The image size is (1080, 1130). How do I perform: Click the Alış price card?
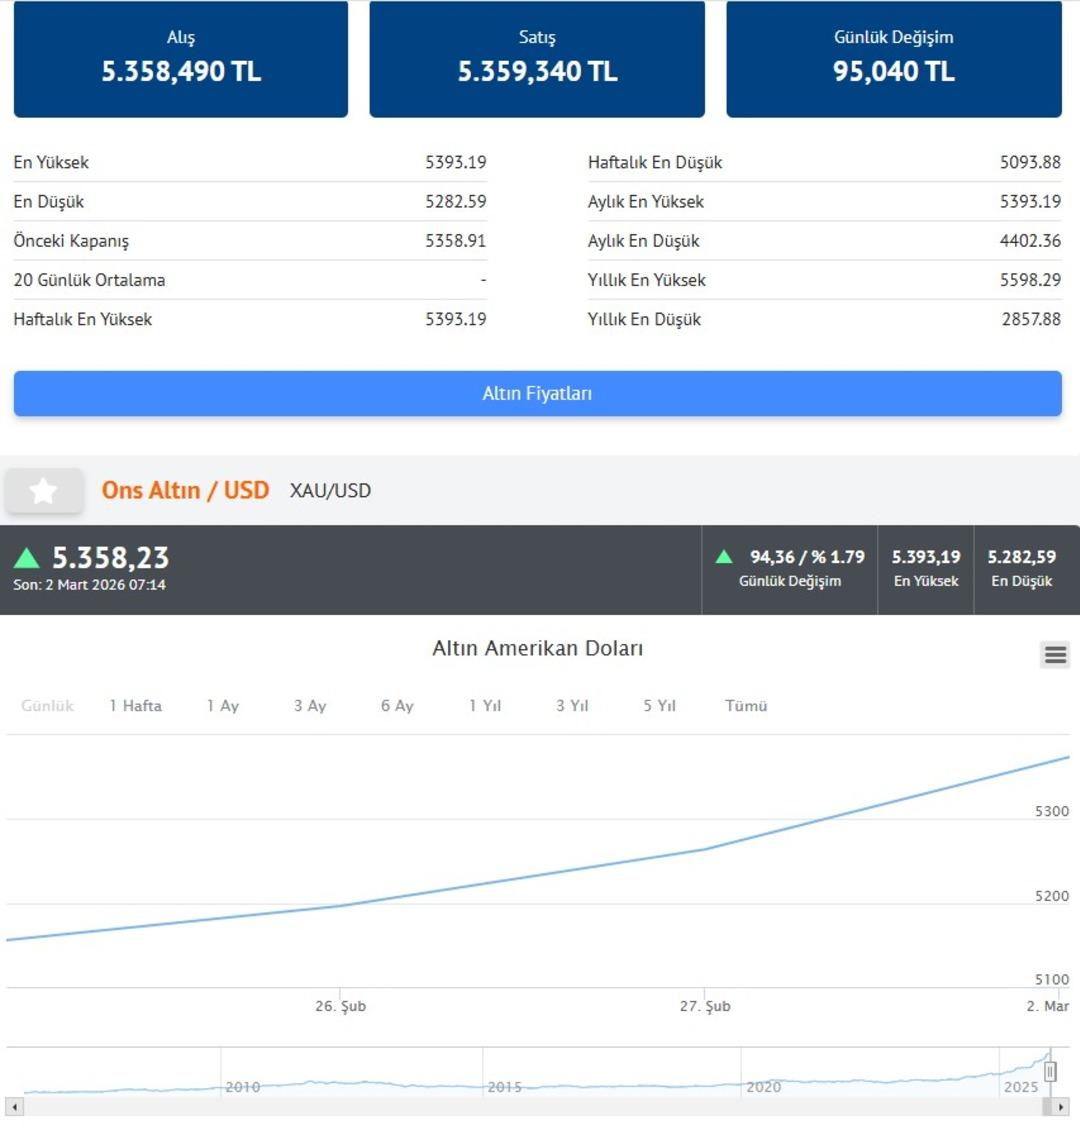tap(181, 59)
